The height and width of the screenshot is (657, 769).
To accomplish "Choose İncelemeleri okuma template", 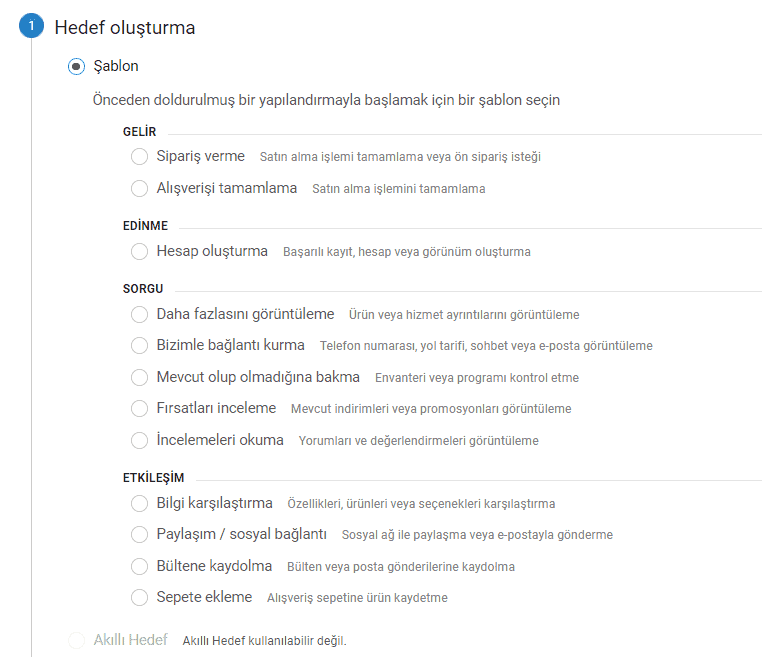I will click(140, 440).
